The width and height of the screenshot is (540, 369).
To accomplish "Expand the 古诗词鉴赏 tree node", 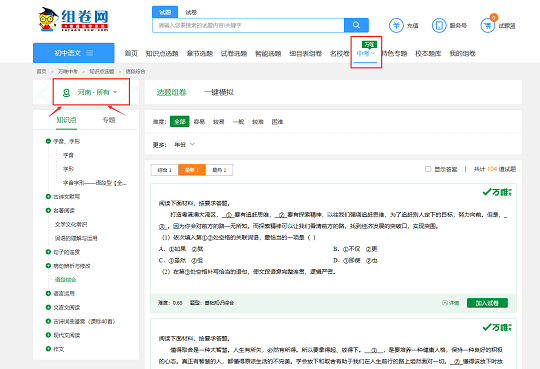I will [x=48, y=321].
